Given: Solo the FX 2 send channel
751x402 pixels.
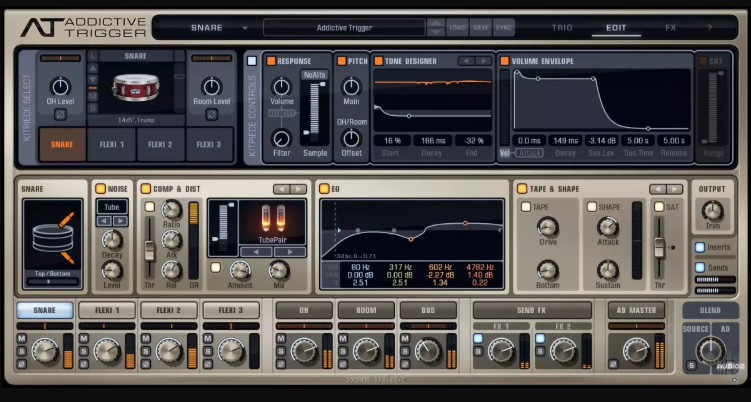Looking at the screenshot, I should point(541,351).
